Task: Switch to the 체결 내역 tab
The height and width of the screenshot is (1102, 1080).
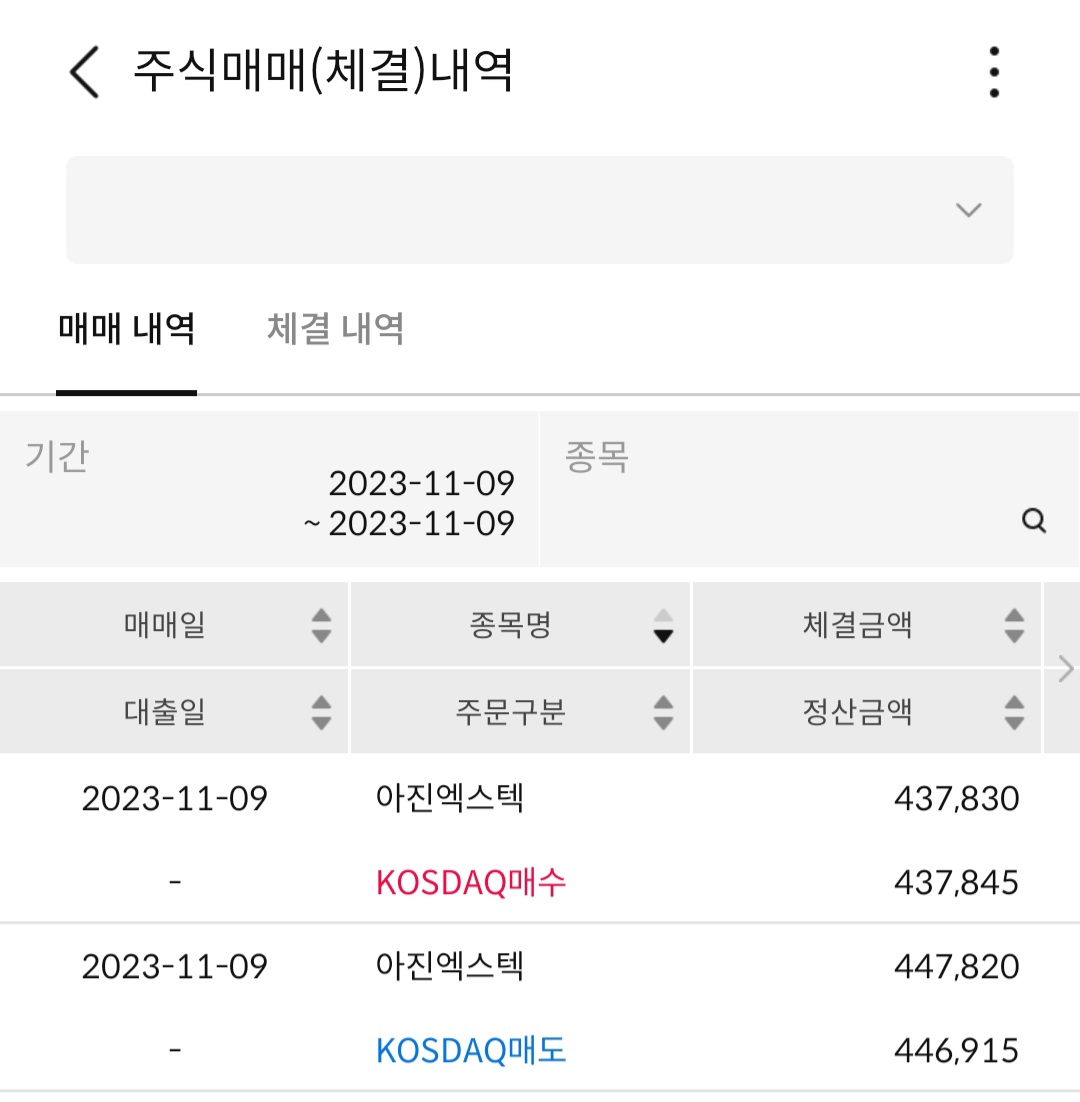Action: tap(335, 329)
